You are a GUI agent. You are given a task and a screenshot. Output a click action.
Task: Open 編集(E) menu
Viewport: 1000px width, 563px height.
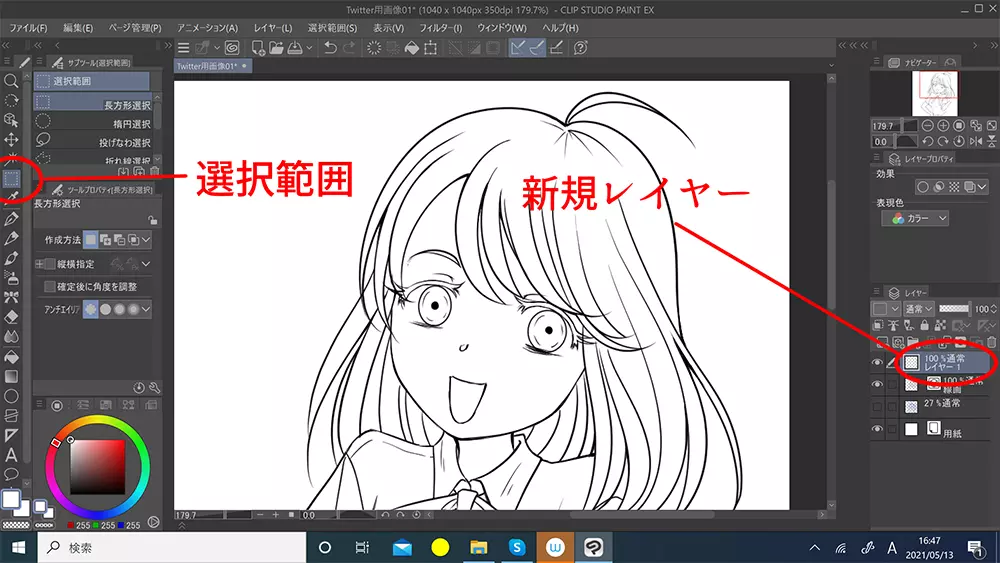click(78, 28)
